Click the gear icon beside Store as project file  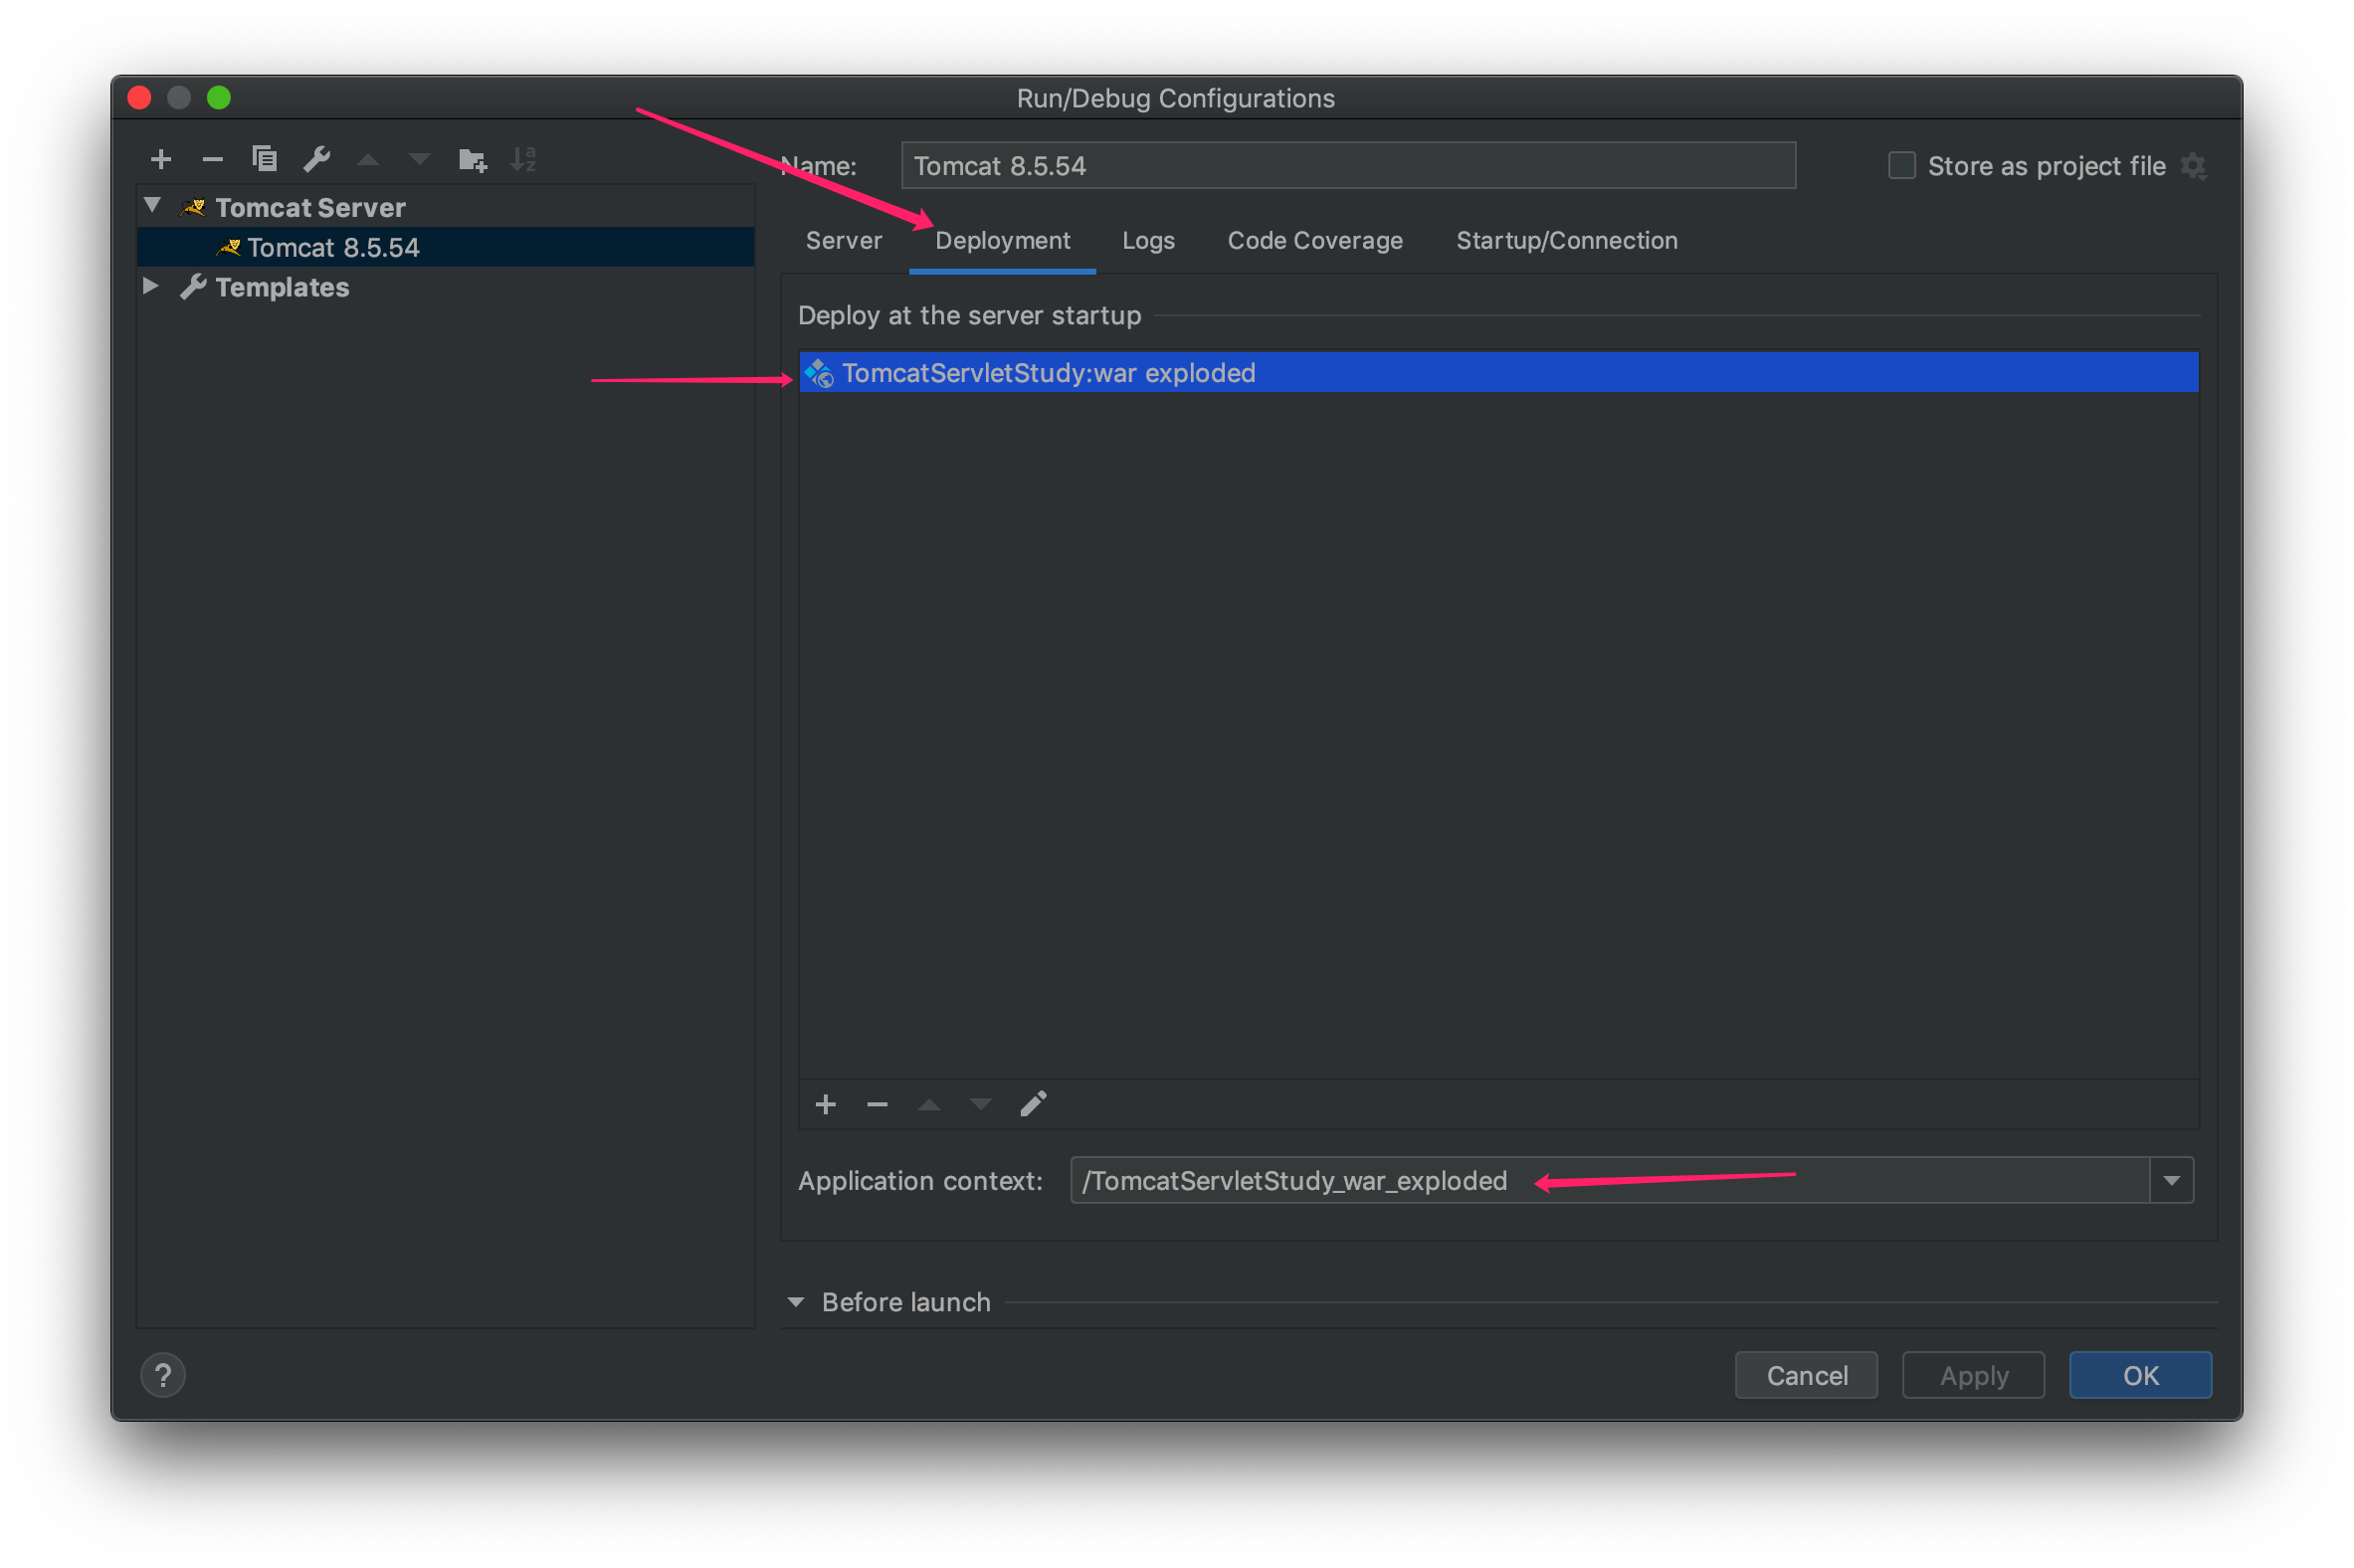pyautogui.click(x=2193, y=166)
